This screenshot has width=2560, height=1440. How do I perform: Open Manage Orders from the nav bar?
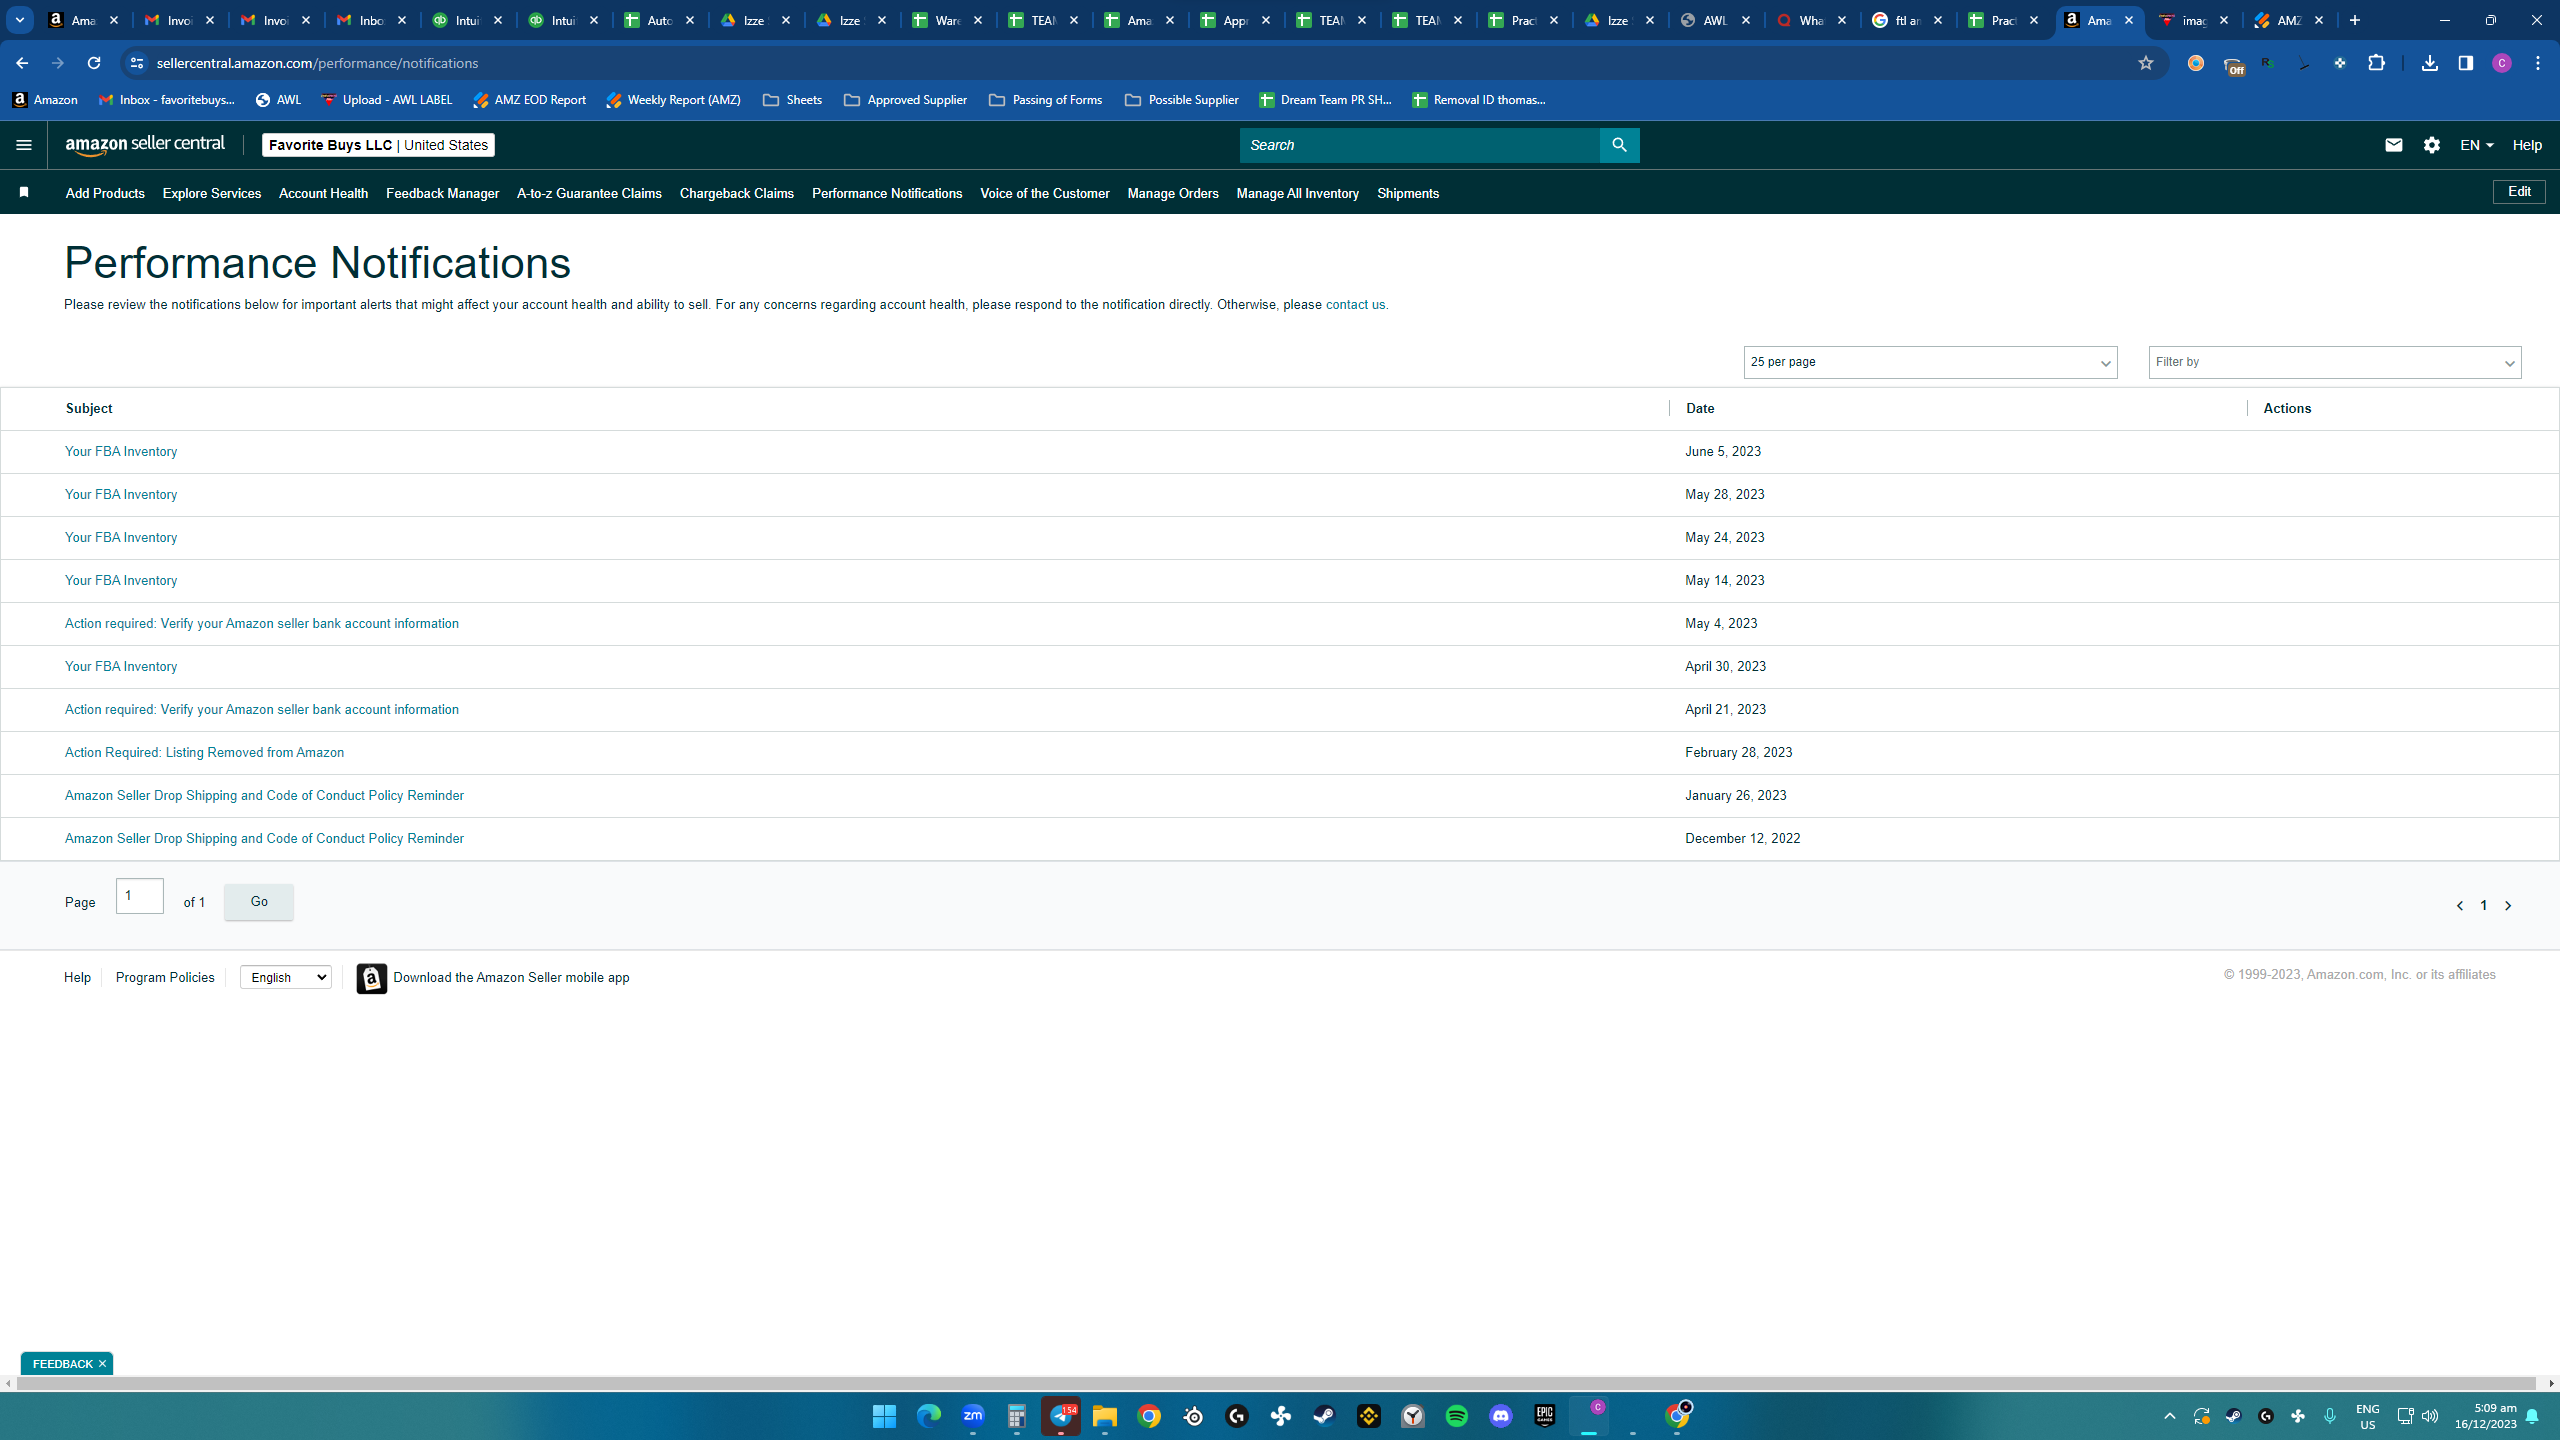[1173, 193]
